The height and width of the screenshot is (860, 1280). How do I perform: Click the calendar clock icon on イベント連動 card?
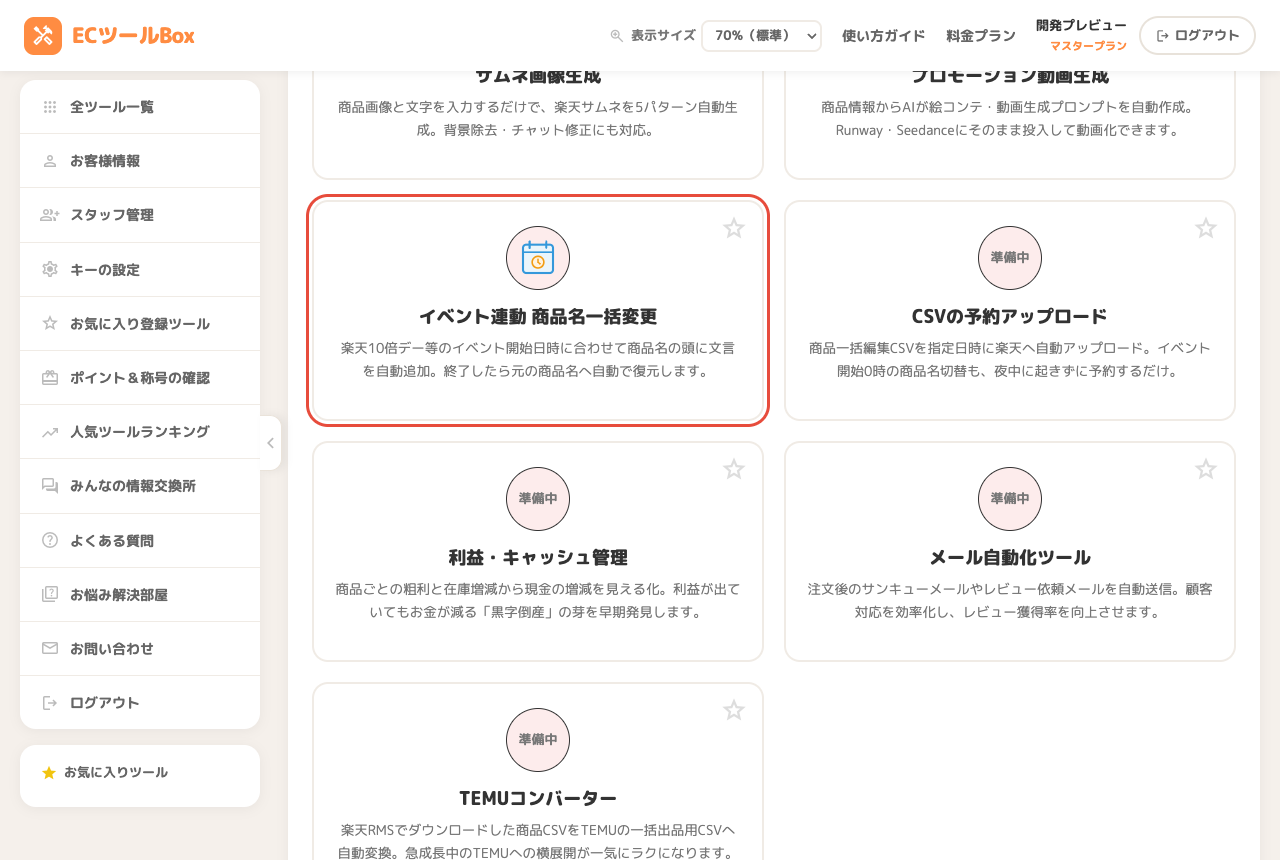(538, 258)
